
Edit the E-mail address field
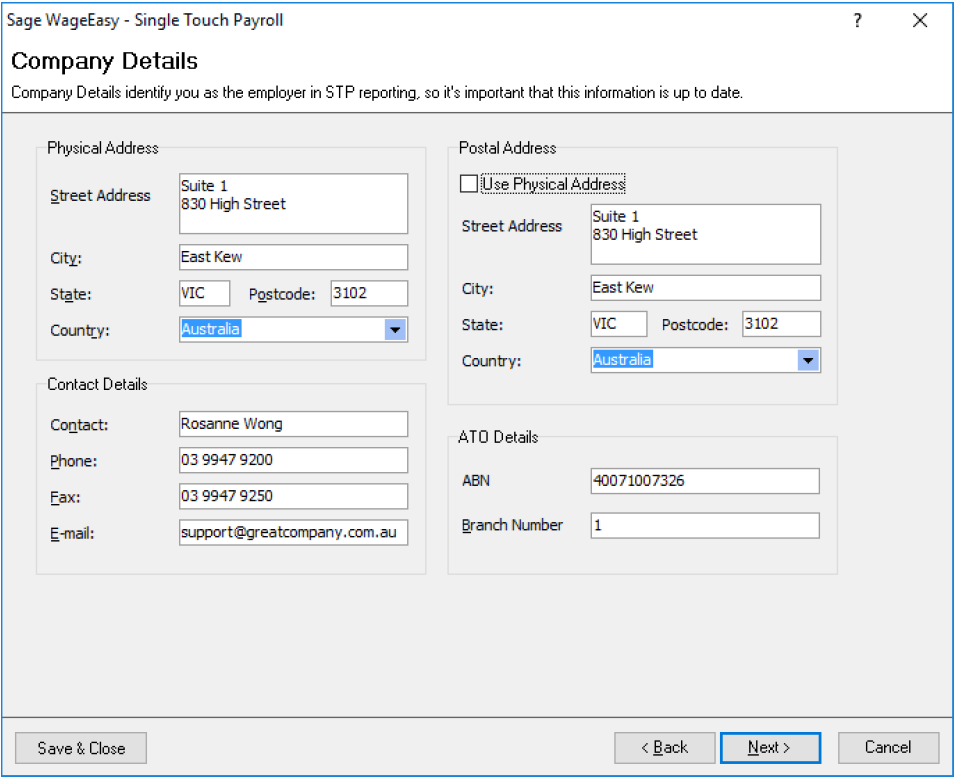click(x=294, y=532)
